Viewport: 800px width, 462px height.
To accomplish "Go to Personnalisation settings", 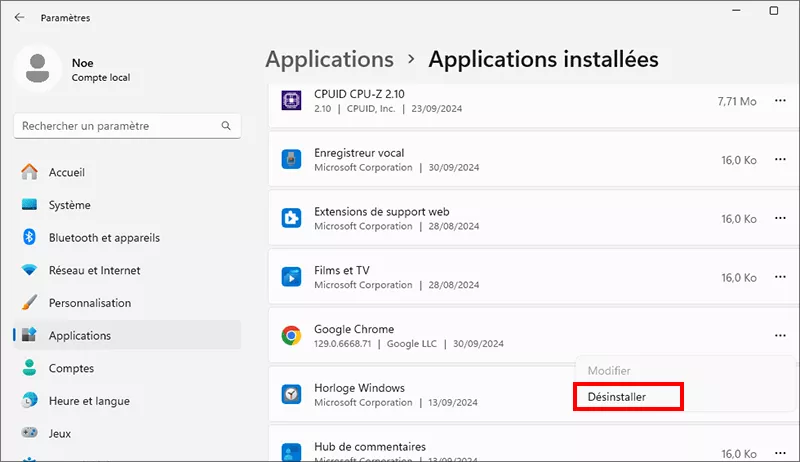I will click(x=127, y=302).
